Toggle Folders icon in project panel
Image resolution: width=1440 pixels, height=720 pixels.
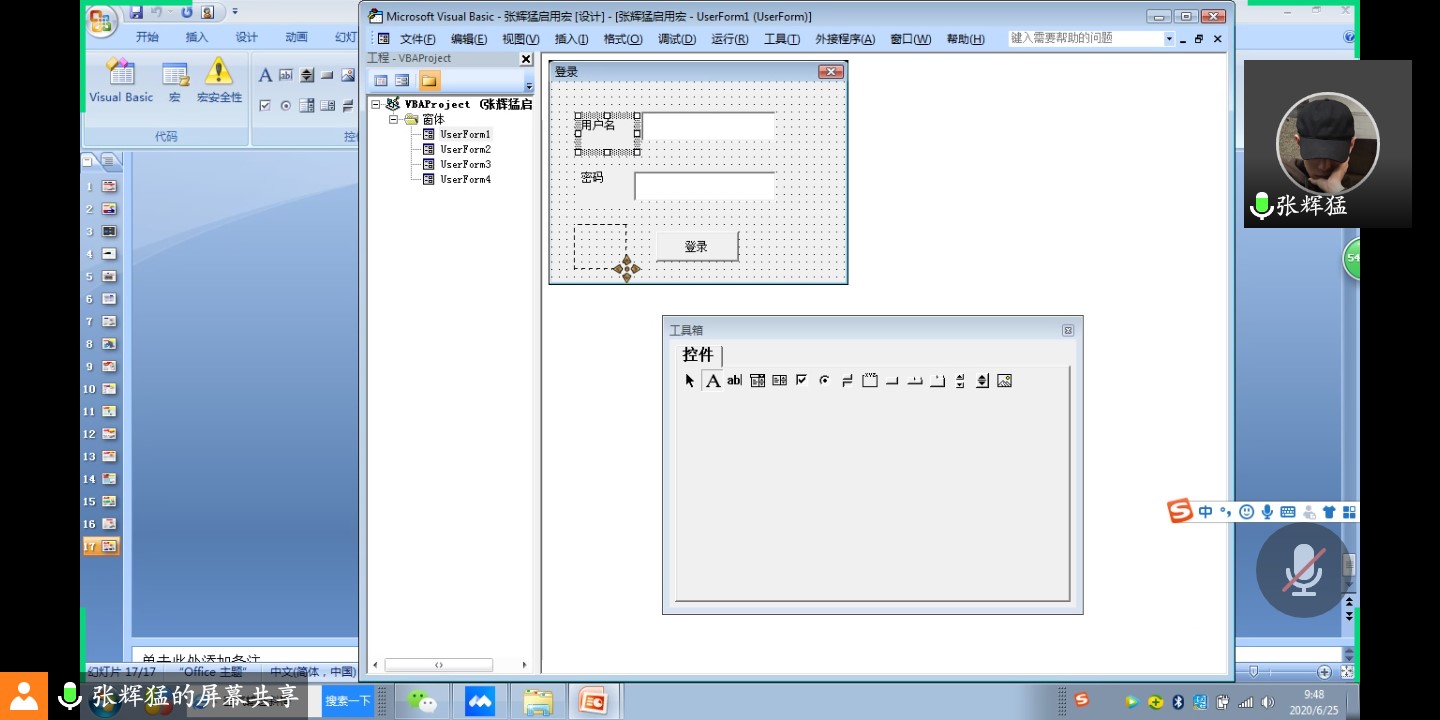pyautogui.click(x=429, y=81)
